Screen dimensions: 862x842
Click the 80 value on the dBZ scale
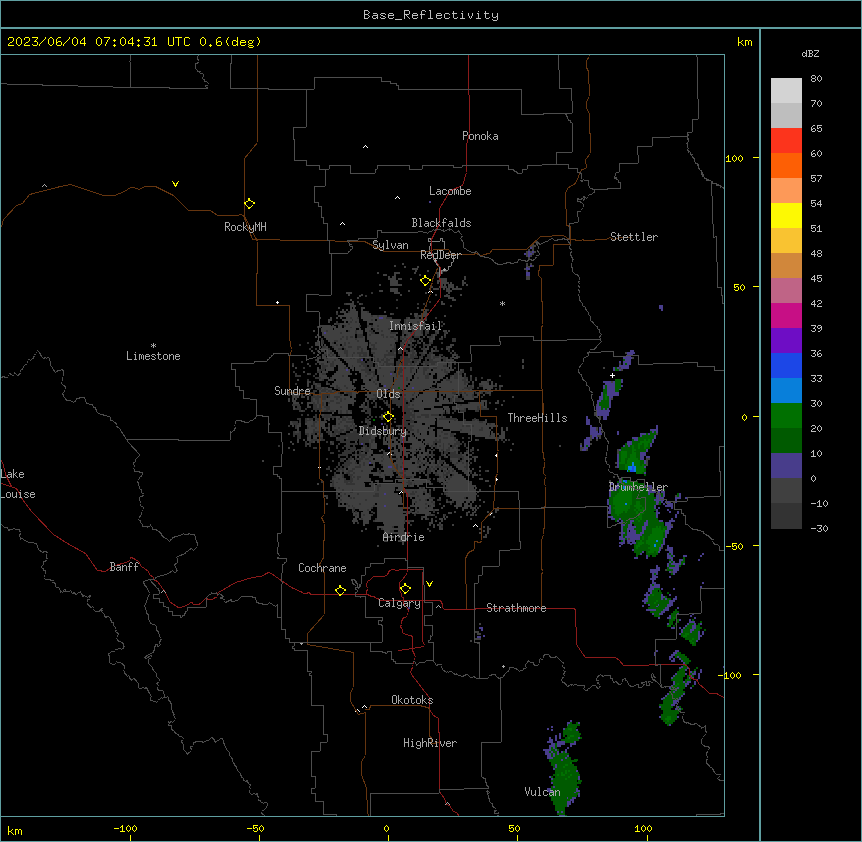(816, 79)
